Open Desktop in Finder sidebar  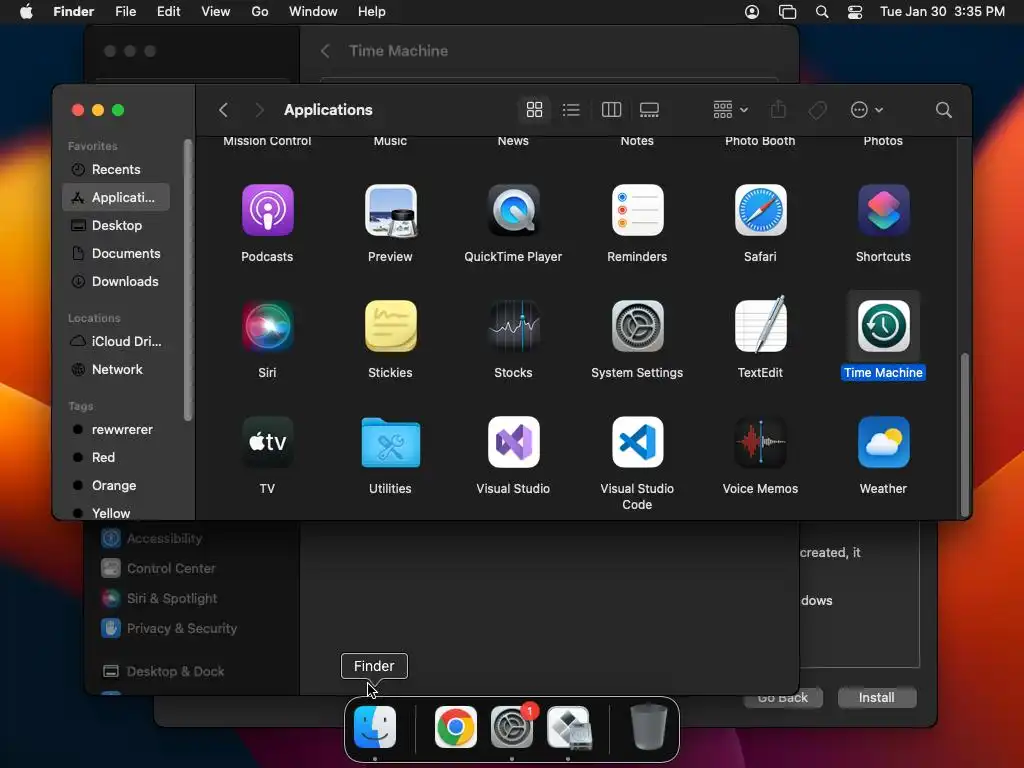pyautogui.click(x=116, y=225)
